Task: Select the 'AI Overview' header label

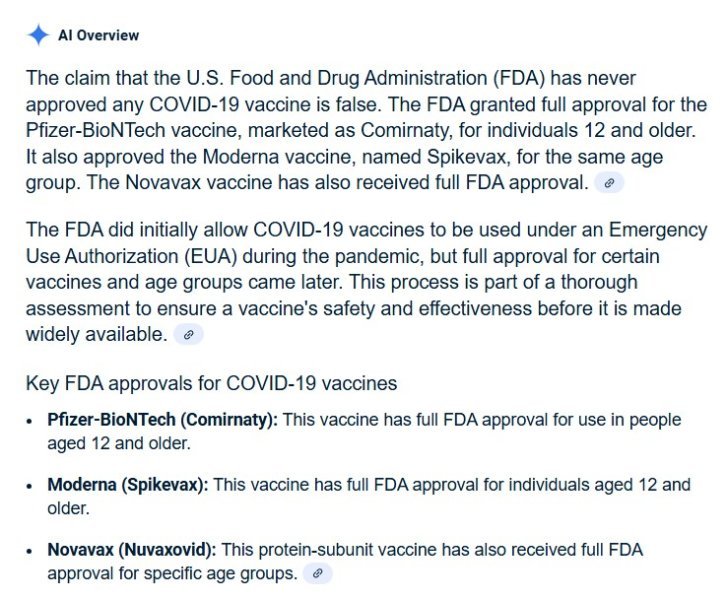Action: [98, 35]
